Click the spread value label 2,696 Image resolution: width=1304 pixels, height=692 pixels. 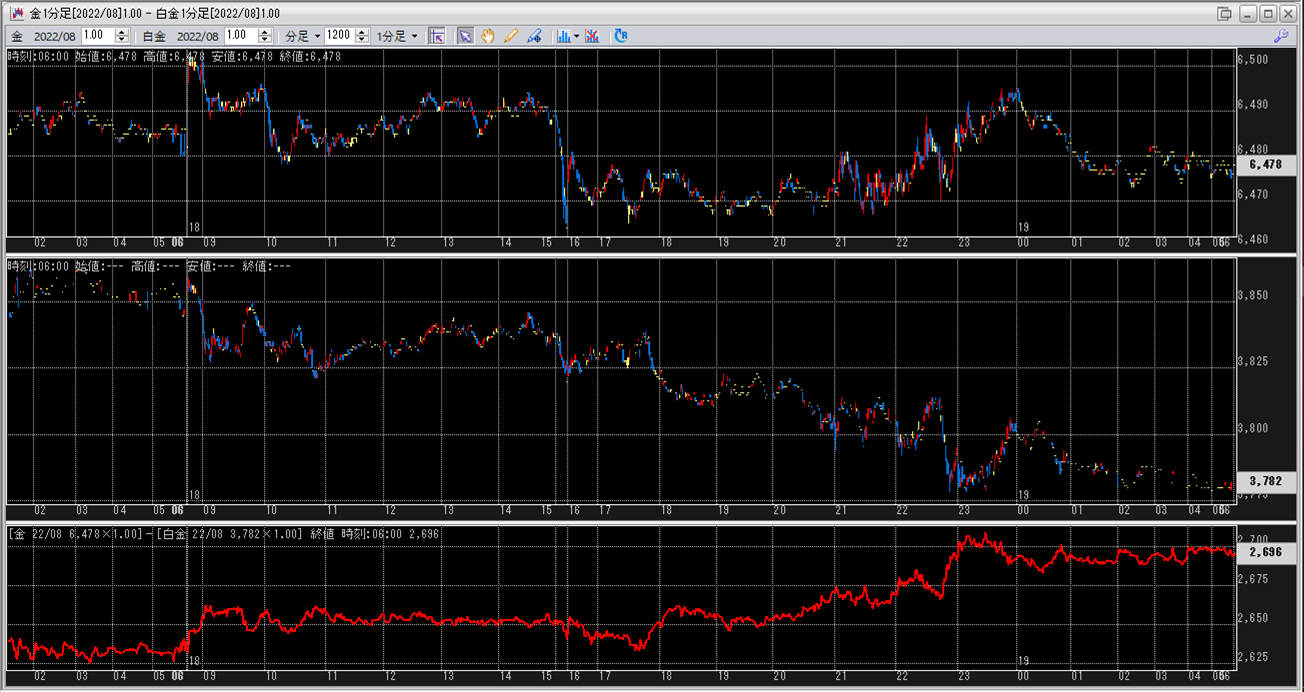(x=1265, y=551)
